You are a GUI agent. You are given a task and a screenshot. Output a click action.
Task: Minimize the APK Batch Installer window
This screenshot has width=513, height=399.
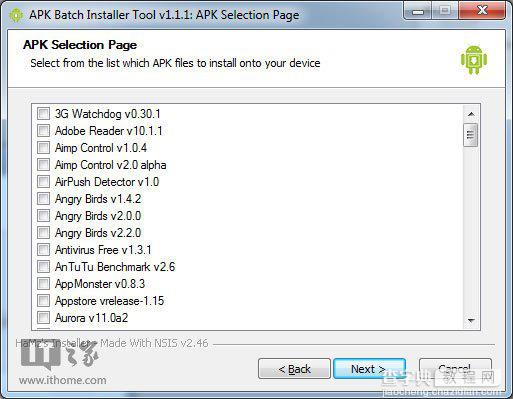(x=418, y=12)
